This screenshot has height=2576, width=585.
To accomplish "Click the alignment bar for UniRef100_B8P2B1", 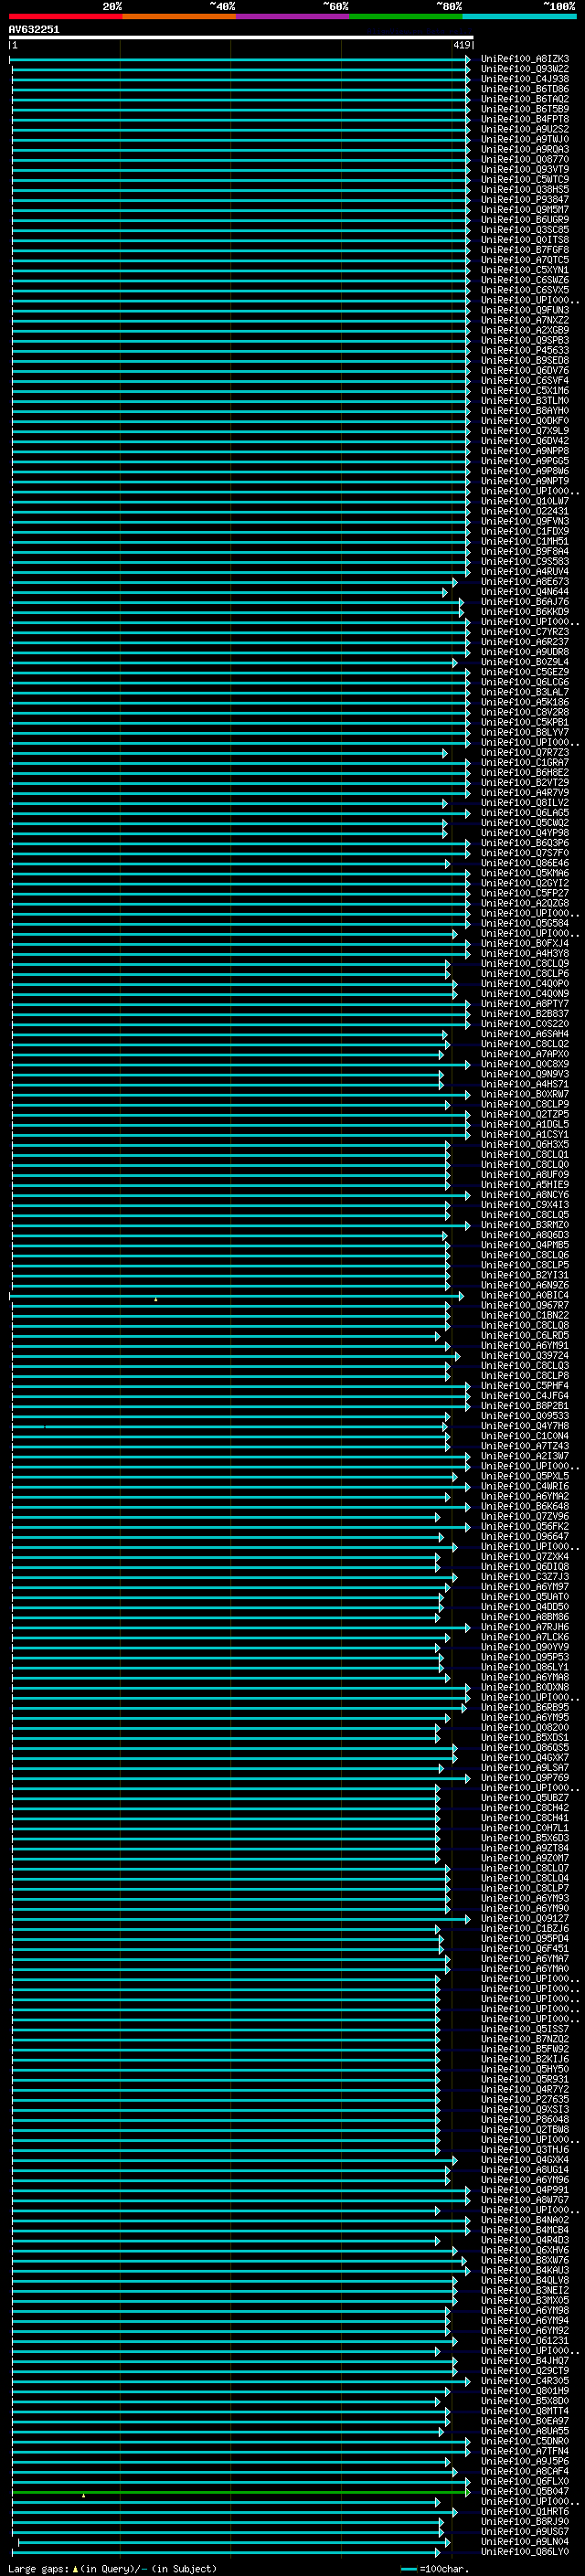I will (x=240, y=1405).
